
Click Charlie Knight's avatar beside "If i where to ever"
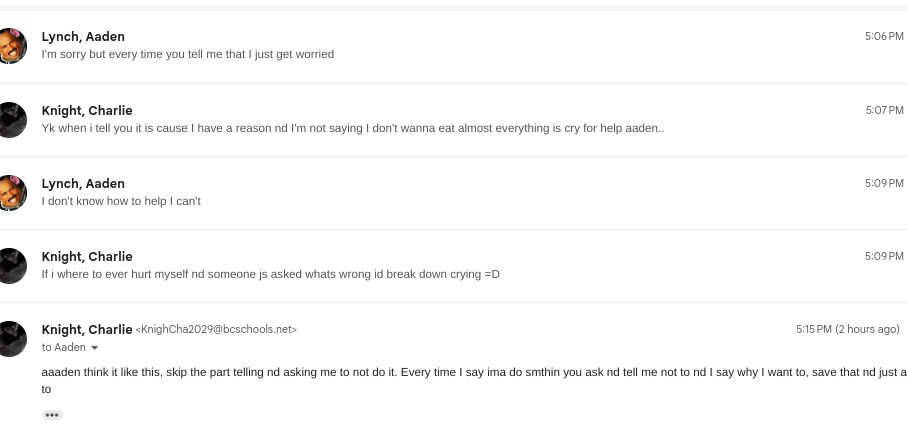(12, 265)
